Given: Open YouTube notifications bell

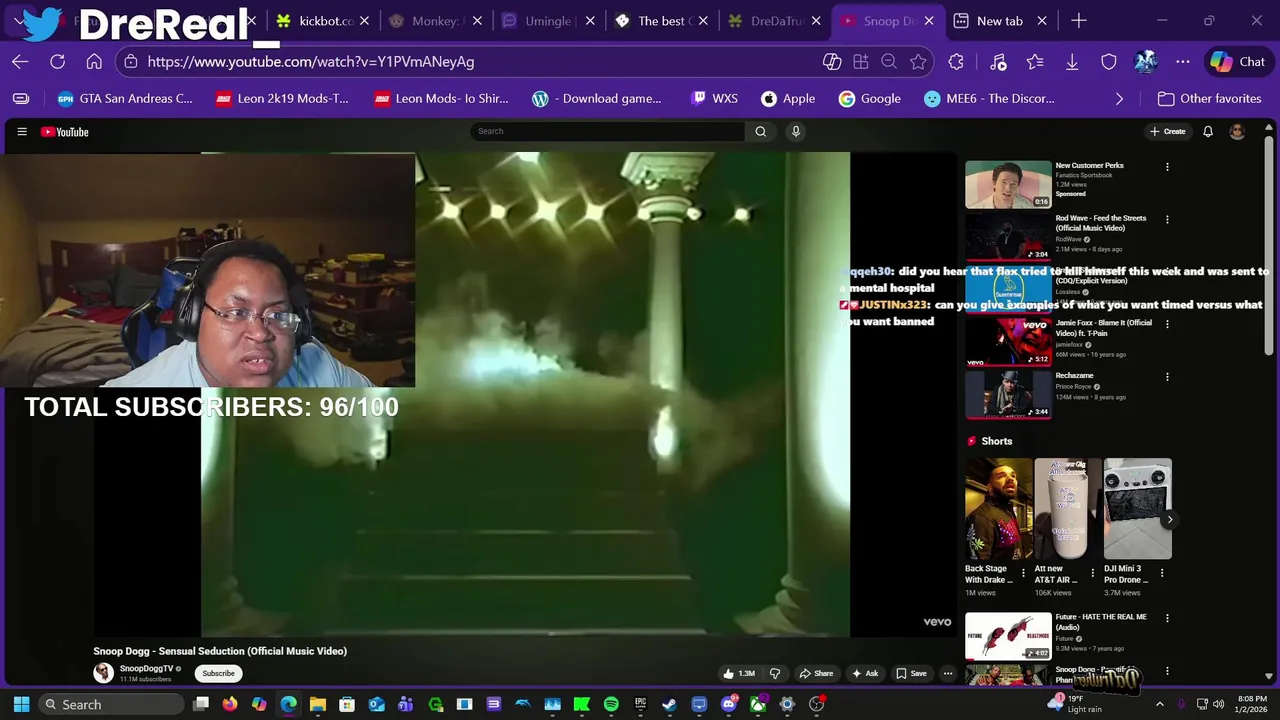Looking at the screenshot, I should coord(1208,132).
